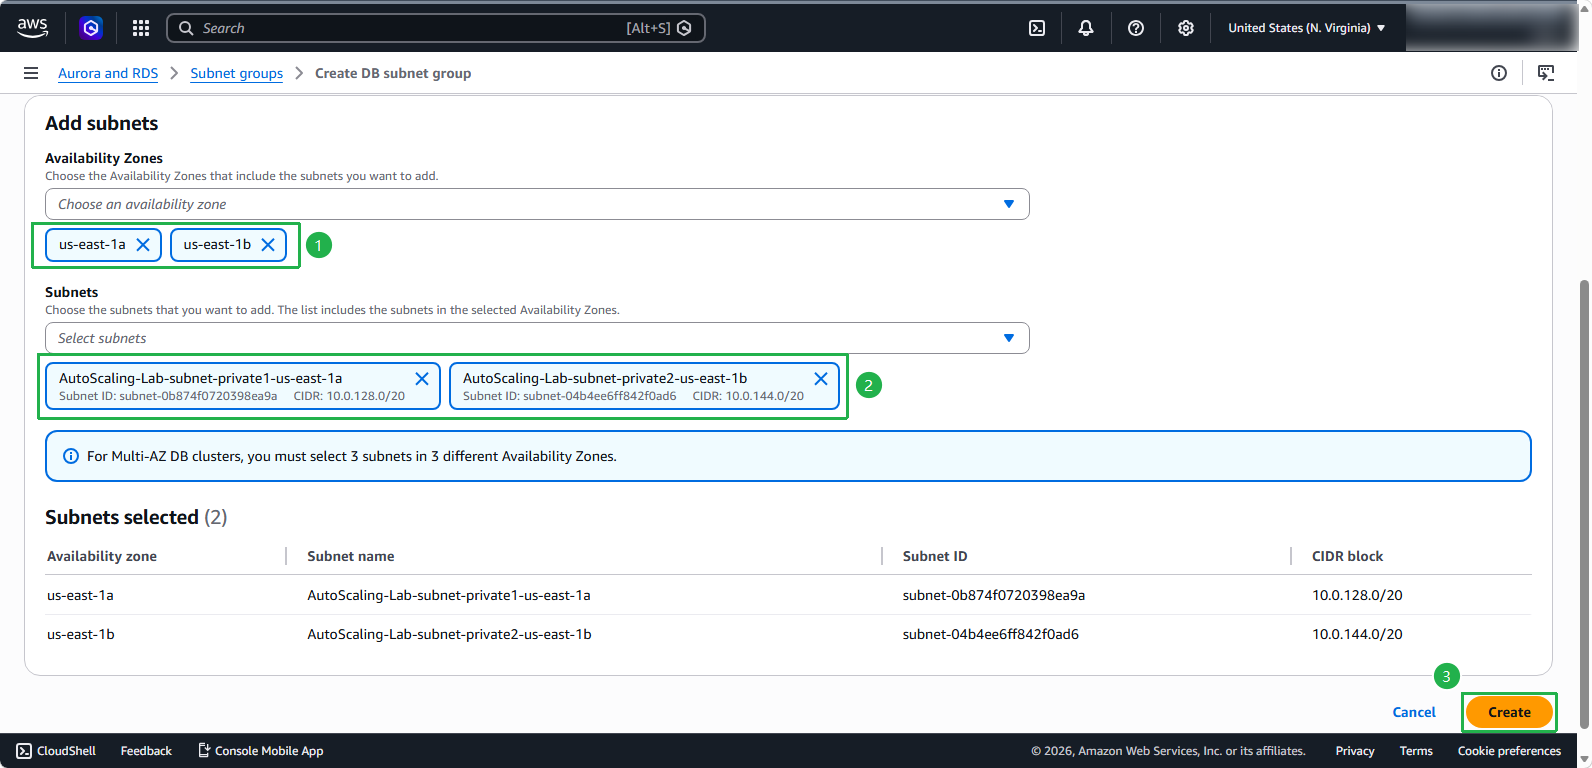The height and width of the screenshot is (768, 1592).
Task: Remove the AutoScaling-Lab-subnet-private1-us-east-1a subnet token
Action: [x=422, y=379]
